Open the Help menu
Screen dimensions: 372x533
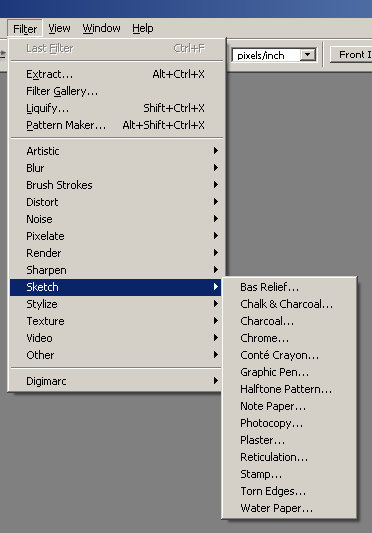click(142, 29)
